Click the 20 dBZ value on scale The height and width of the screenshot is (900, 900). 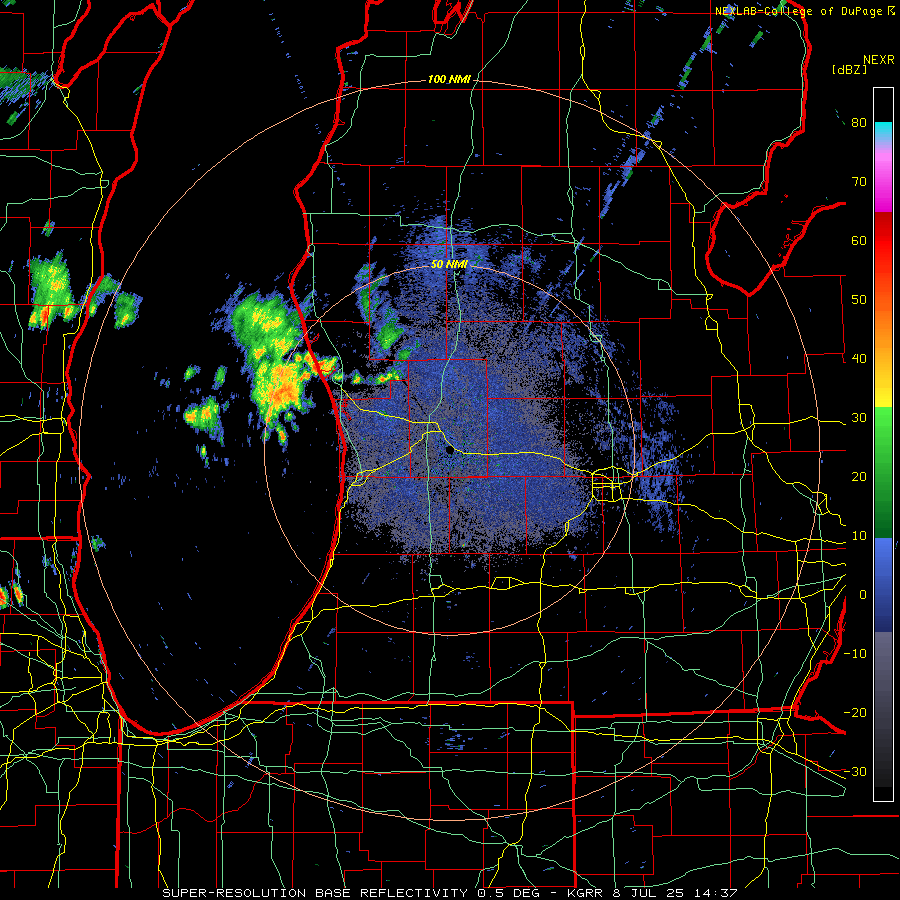859,477
